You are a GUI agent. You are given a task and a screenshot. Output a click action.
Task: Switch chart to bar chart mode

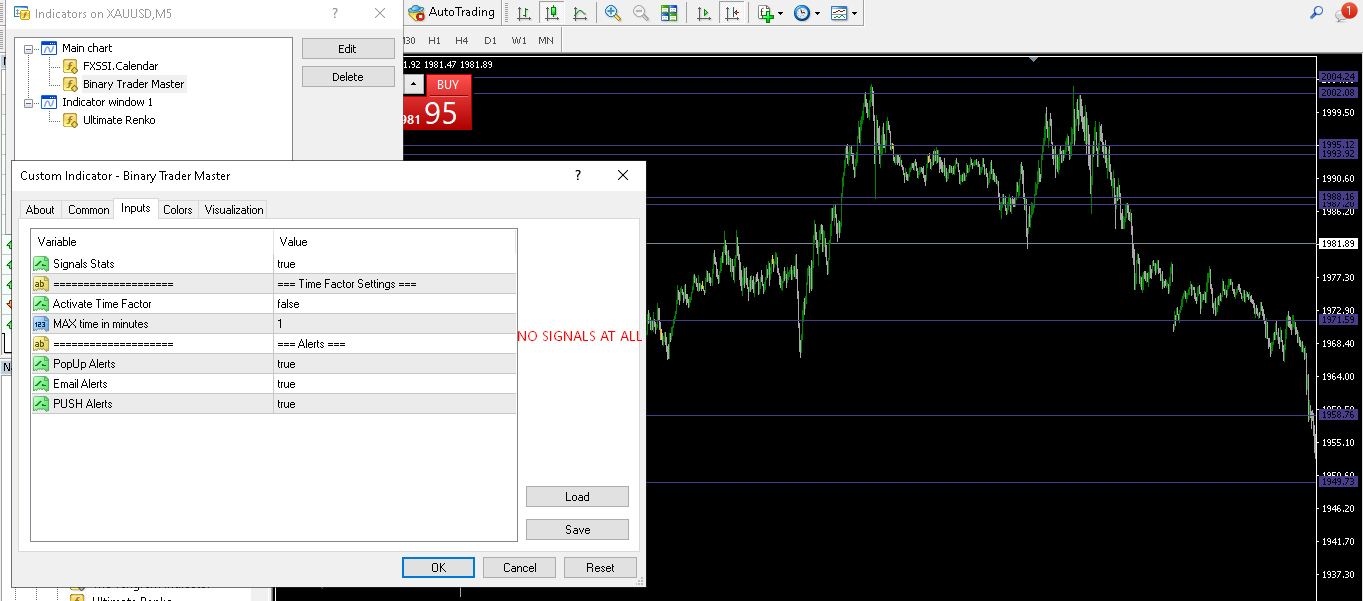click(523, 13)
